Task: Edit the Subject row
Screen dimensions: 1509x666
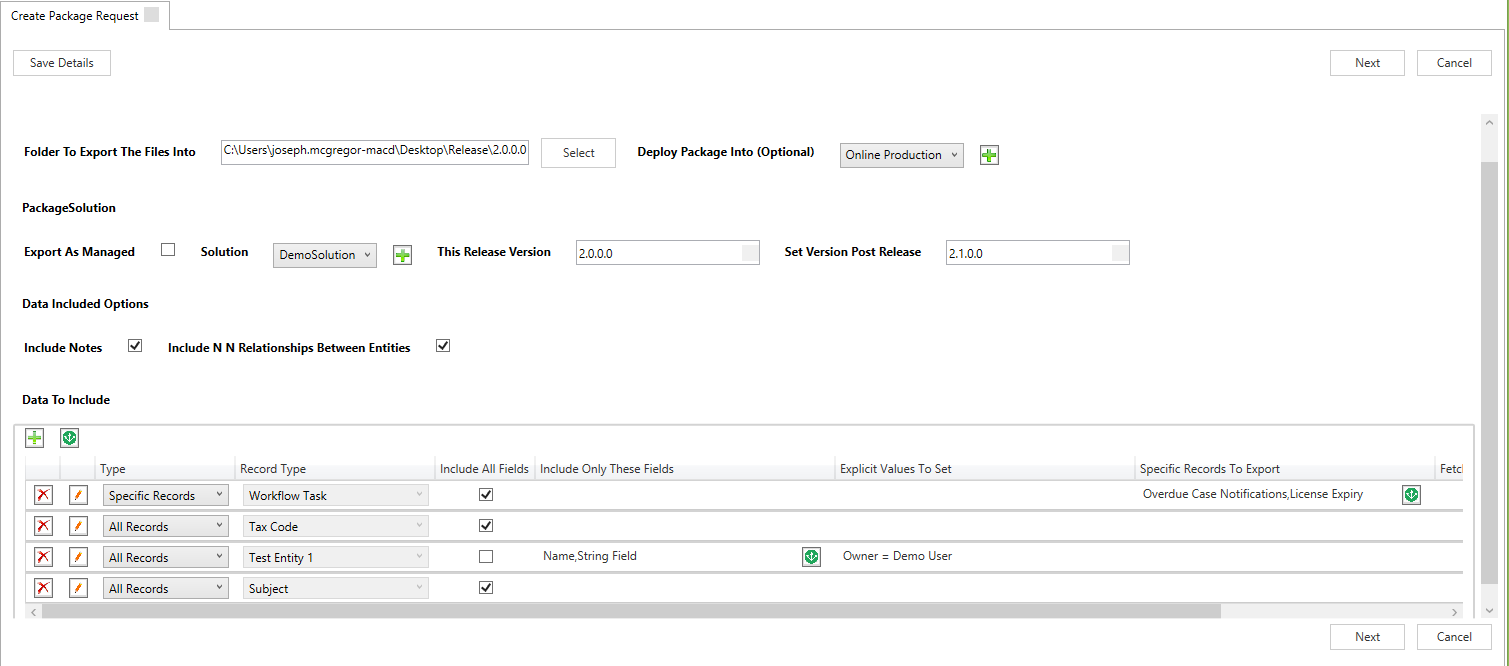Action: pyautogui.click(x=78, y=589)
